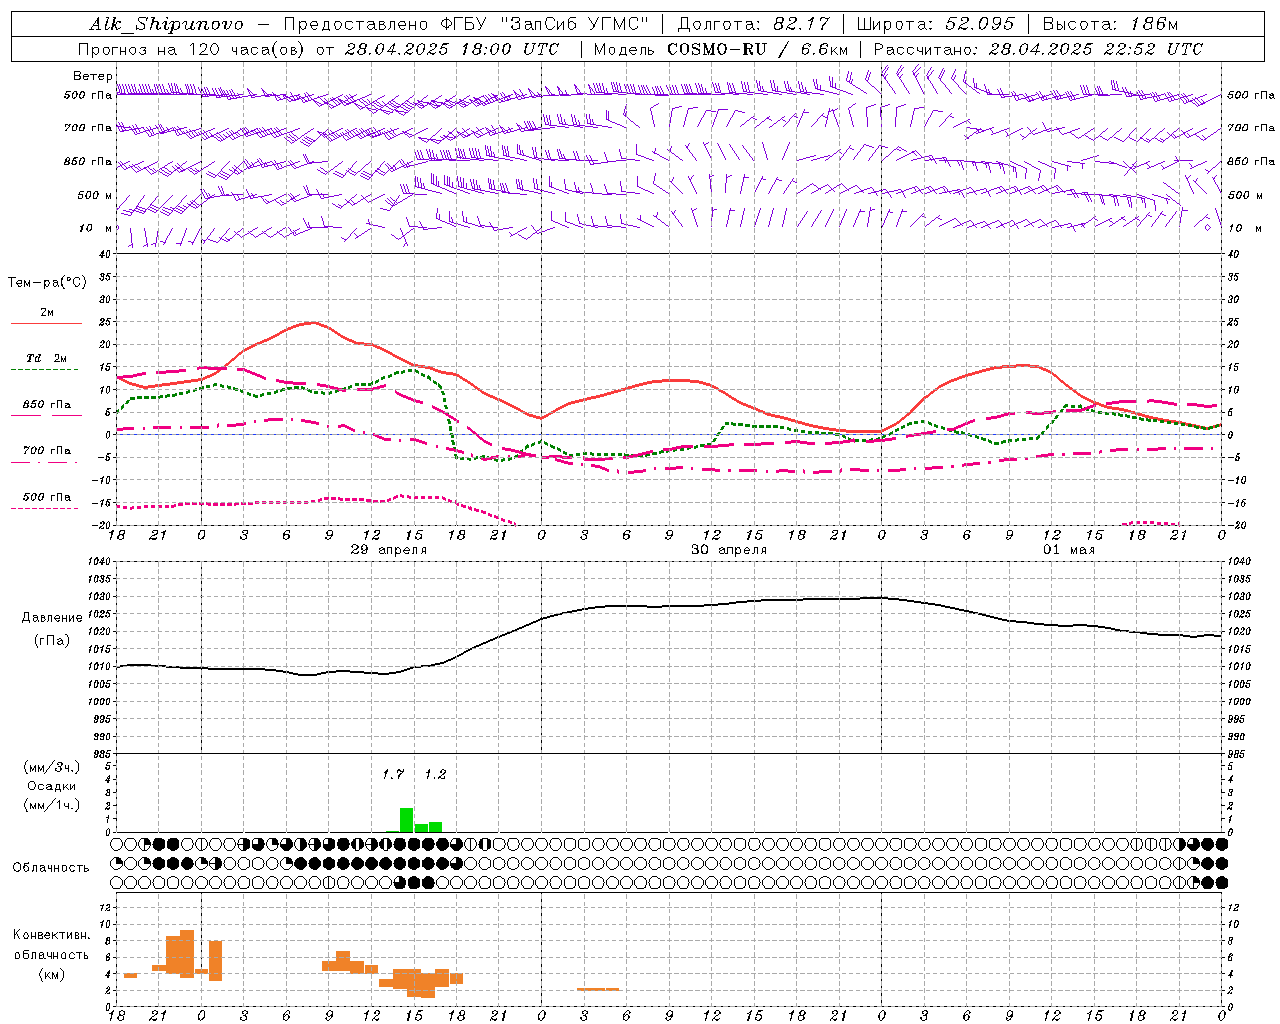Screen dimensions: 1280x1024
Task: Click the 'Ветер' wind panel label
Action: click(92, 76)
